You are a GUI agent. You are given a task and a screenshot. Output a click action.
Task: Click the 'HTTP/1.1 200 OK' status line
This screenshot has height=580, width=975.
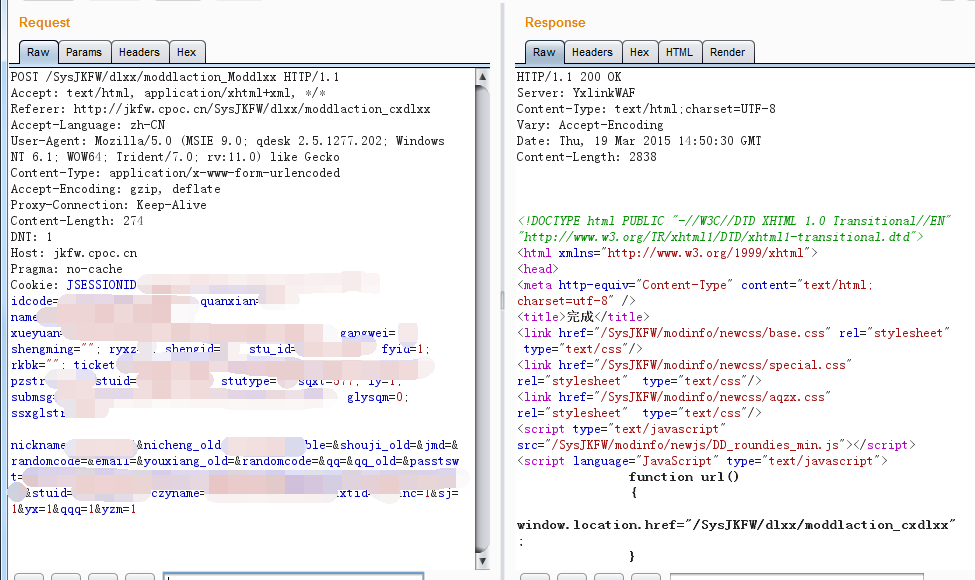(569, 77)
